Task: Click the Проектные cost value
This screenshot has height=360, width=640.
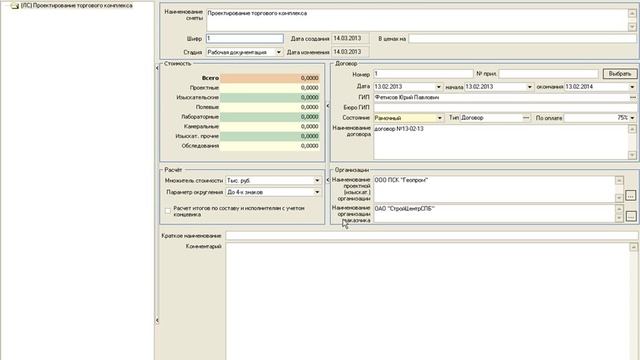Action: point(270,88)
